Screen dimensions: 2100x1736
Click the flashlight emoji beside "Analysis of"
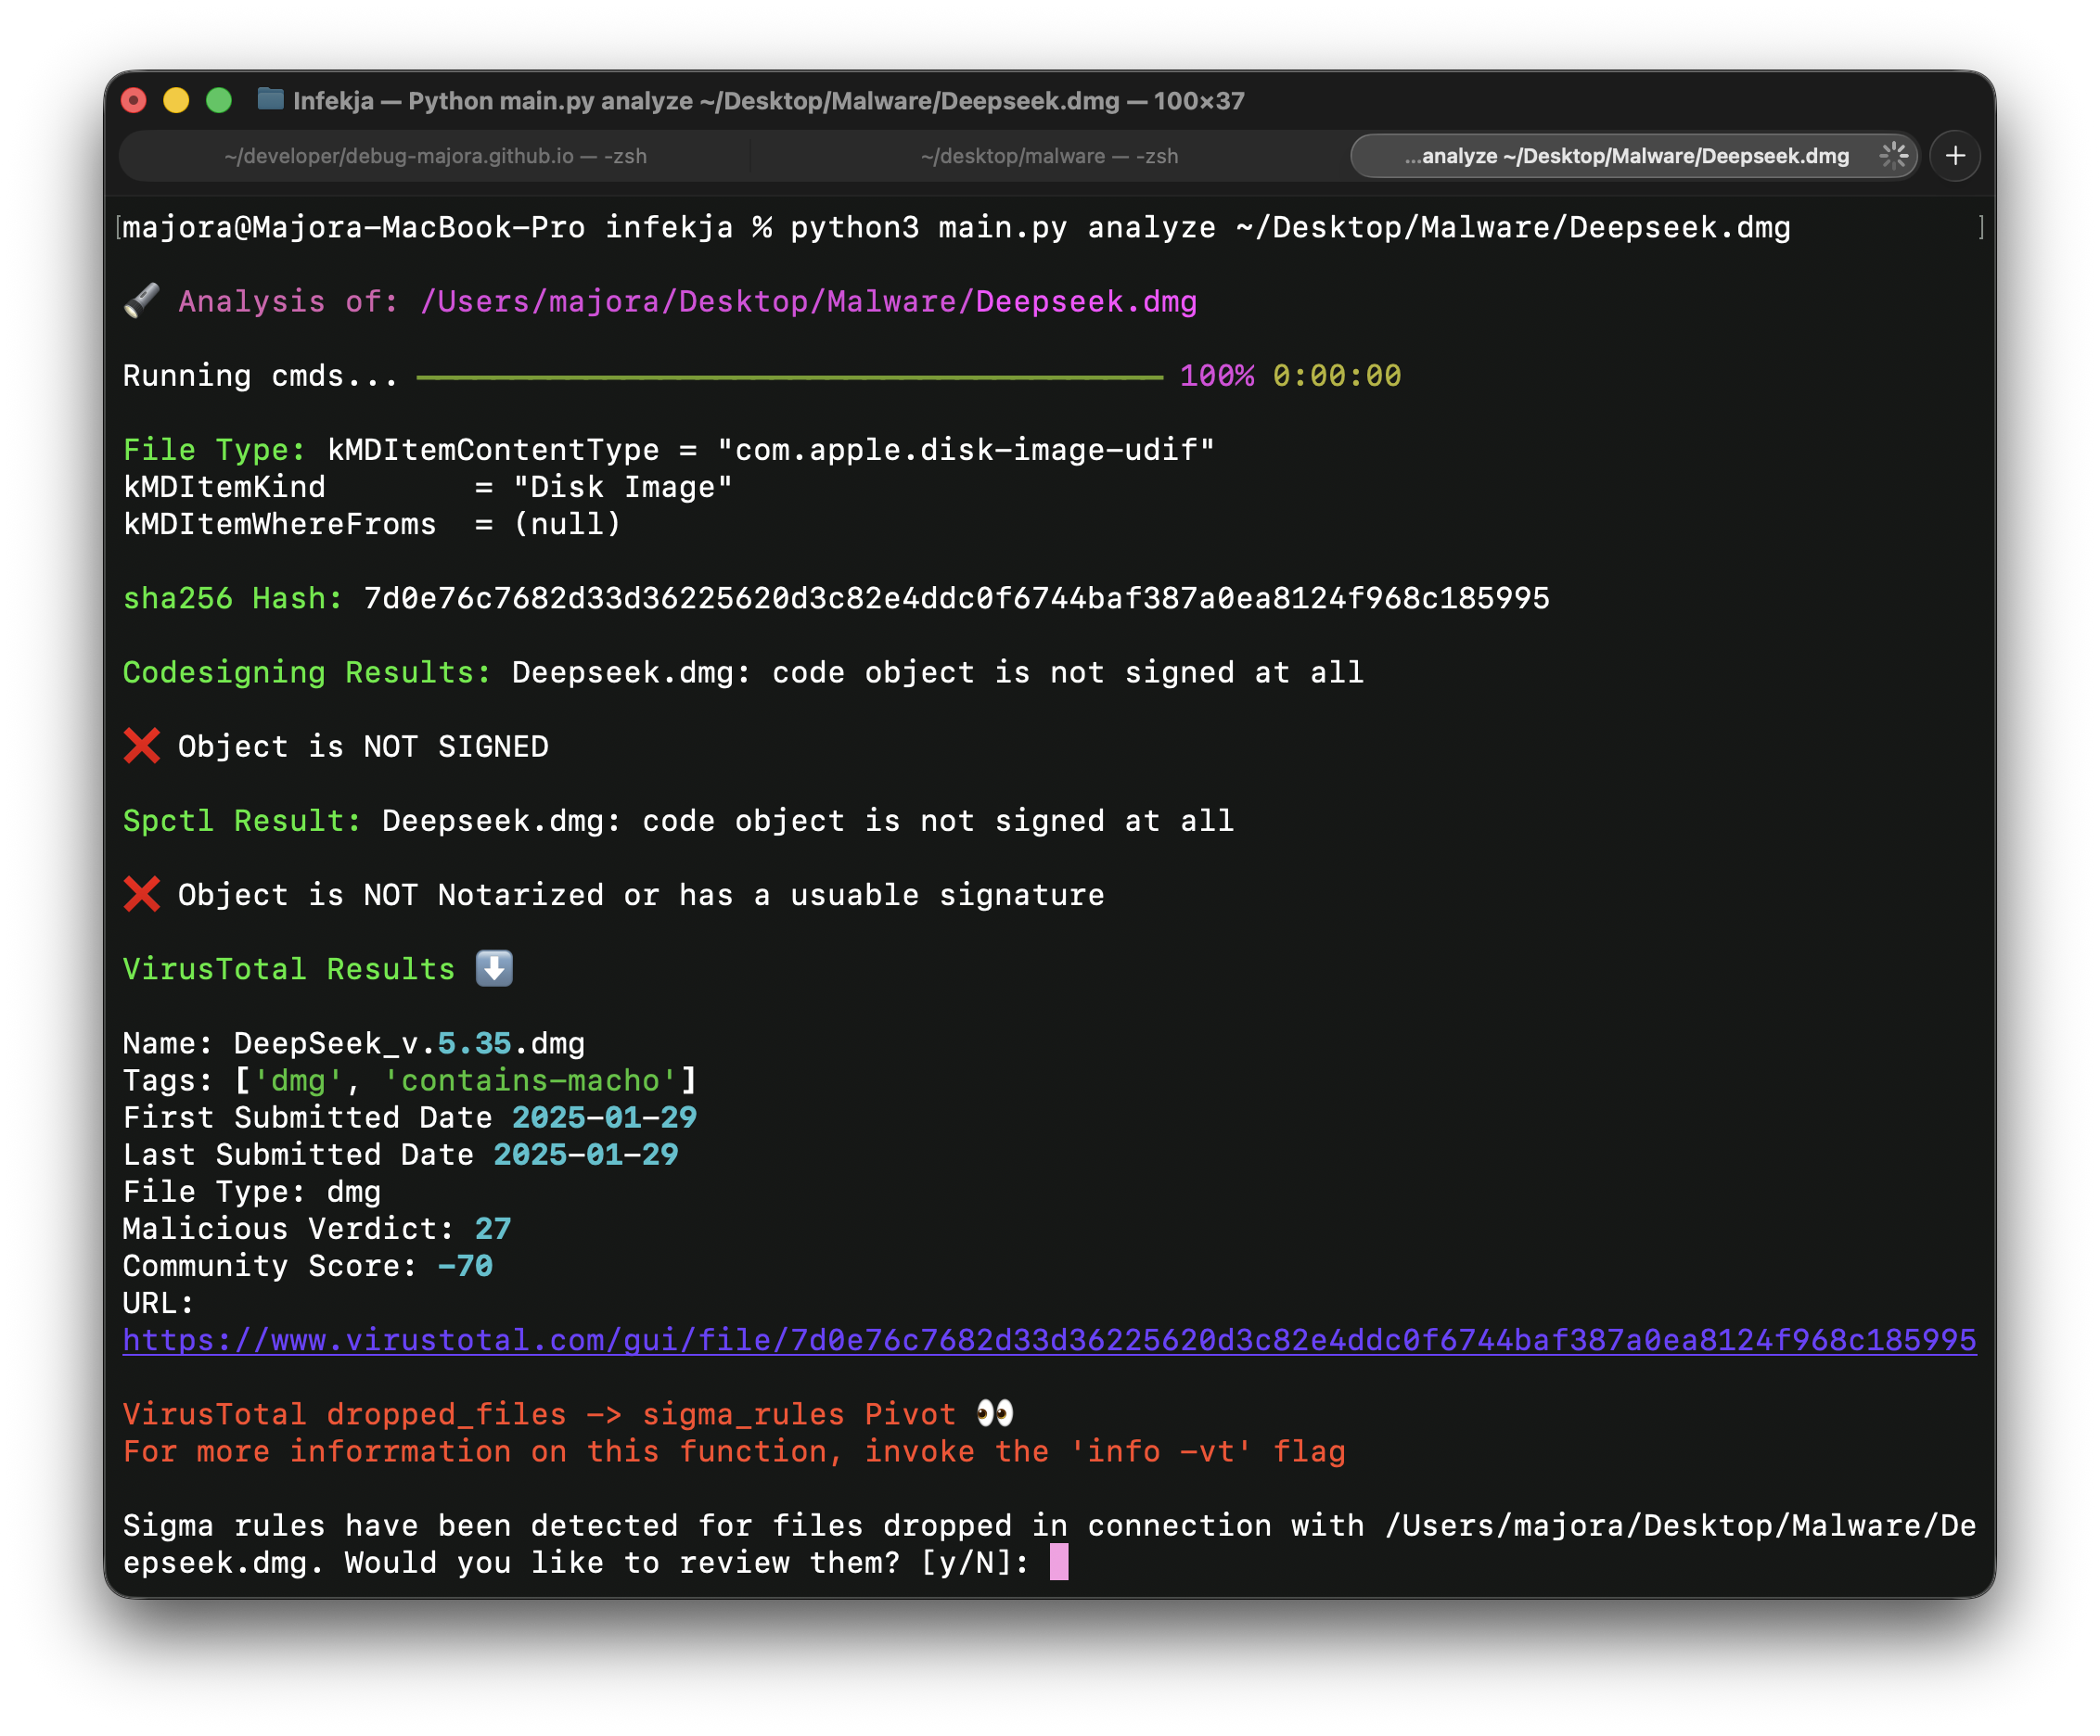[141, 300]
